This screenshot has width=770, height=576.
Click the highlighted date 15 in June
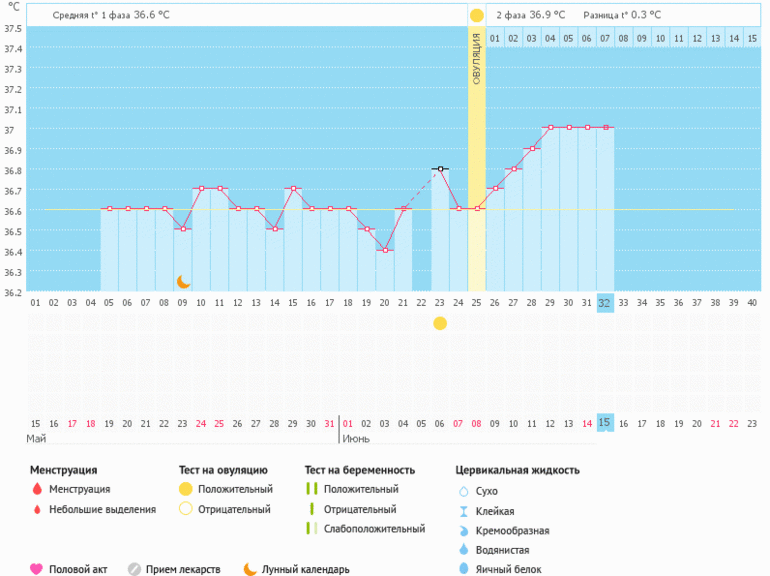605,422
